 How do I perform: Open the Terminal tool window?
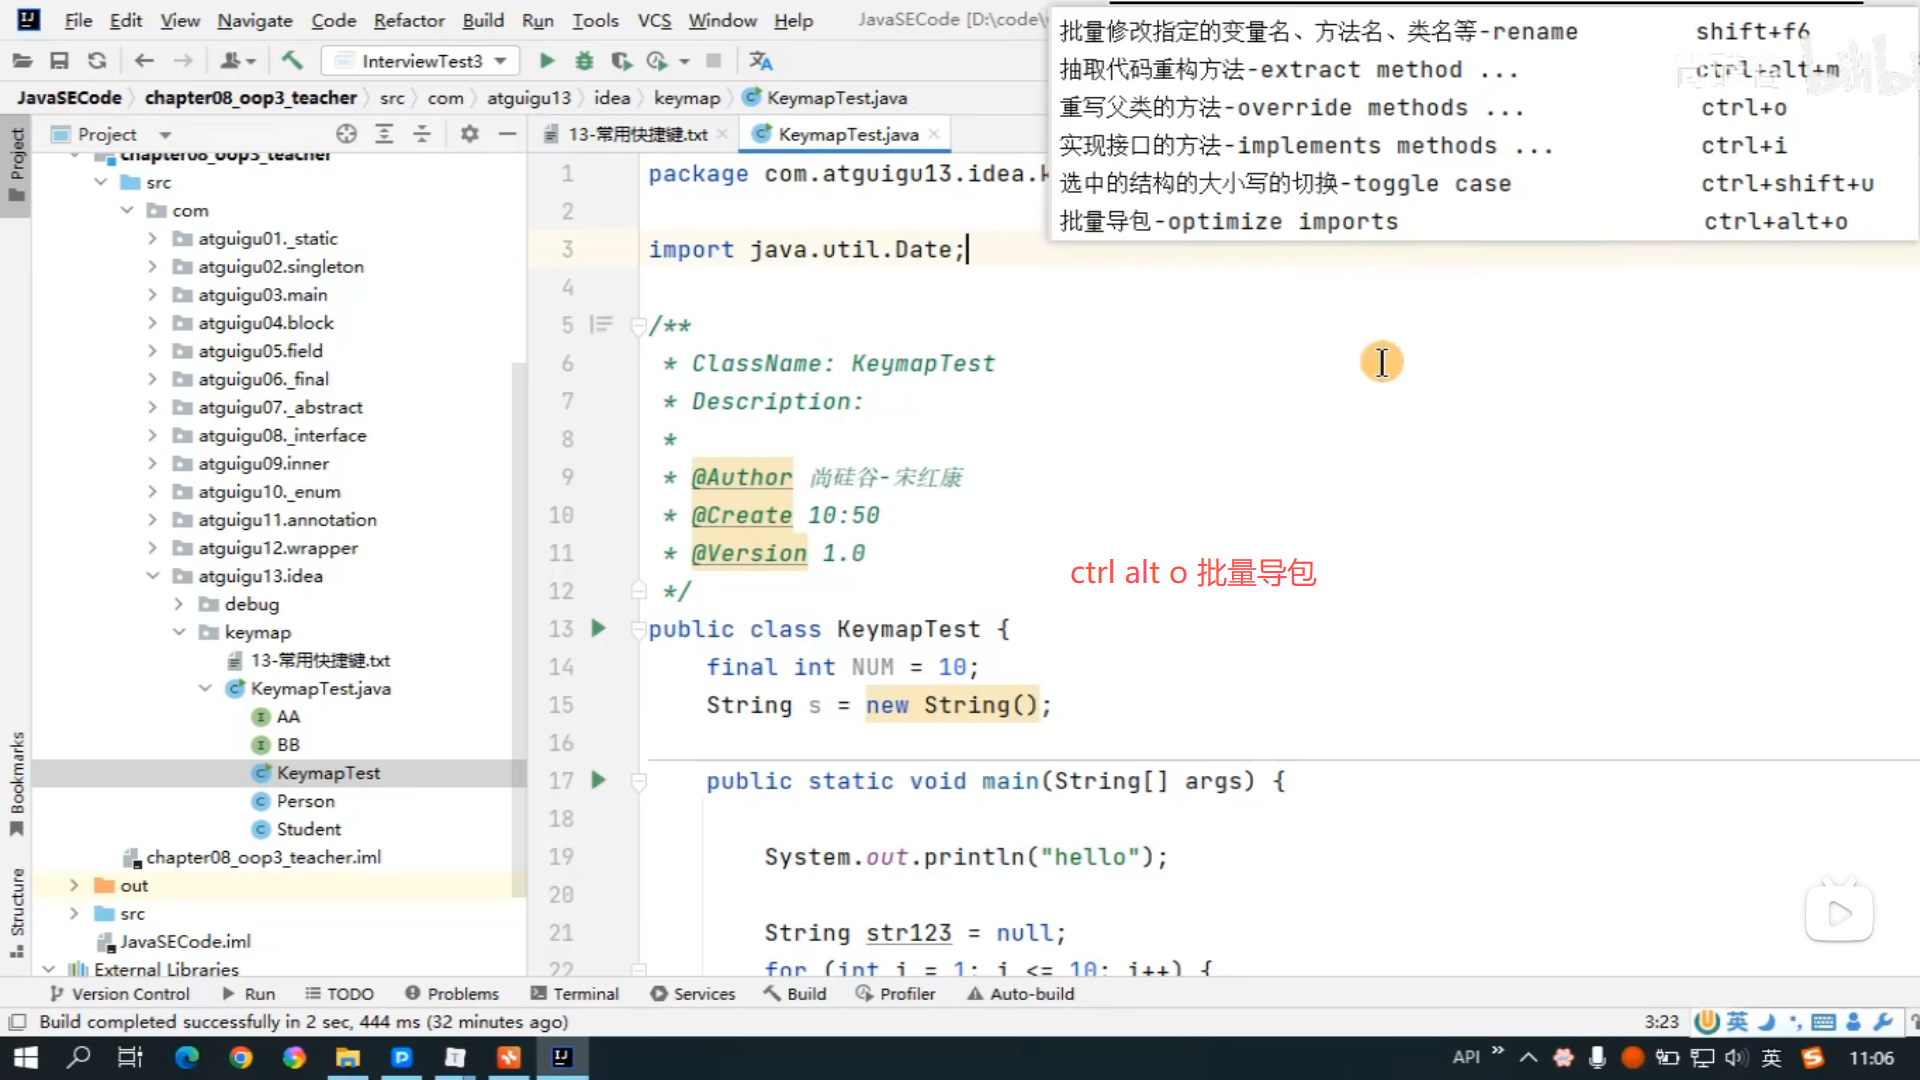point(575,993)
